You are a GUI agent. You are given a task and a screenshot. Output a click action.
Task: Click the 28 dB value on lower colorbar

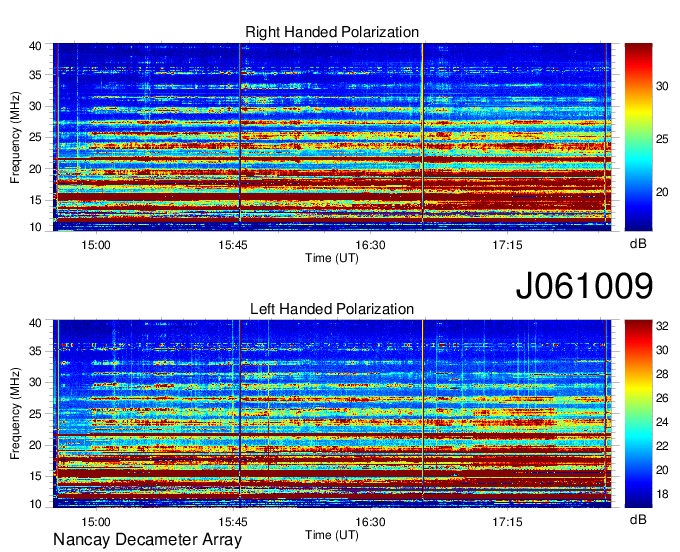pos(662,374)
